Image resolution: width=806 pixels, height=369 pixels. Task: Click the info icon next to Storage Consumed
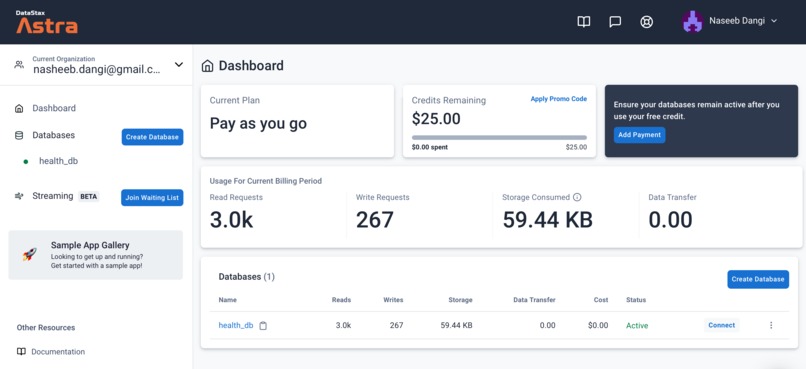tap(577, 197)
